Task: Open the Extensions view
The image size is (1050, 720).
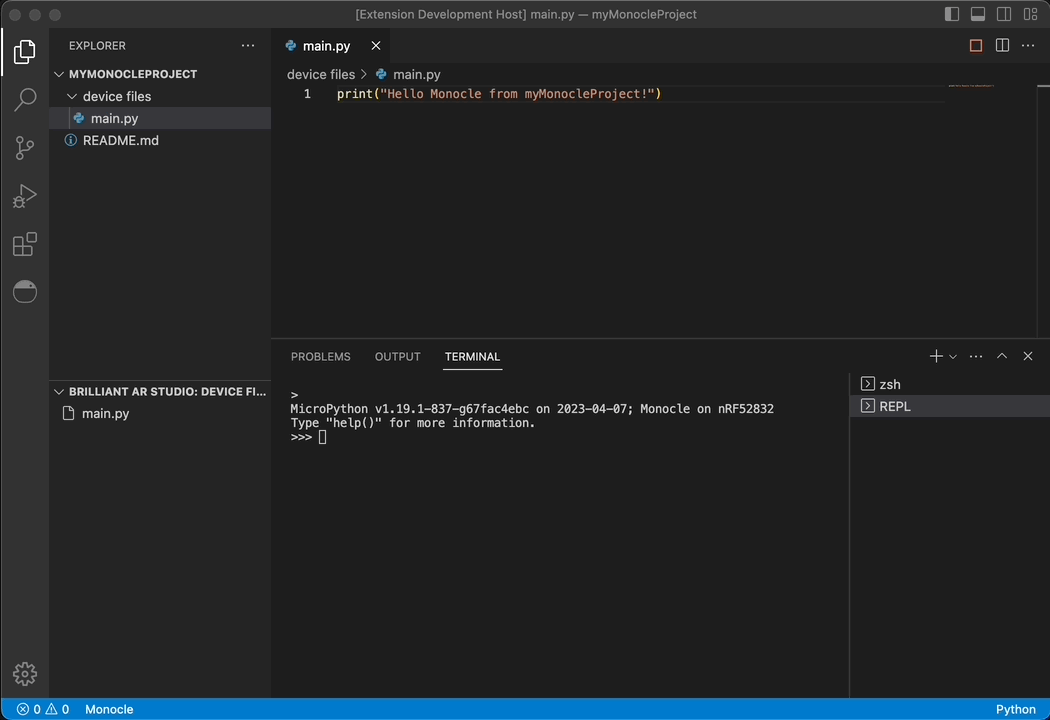Action: 25,244
